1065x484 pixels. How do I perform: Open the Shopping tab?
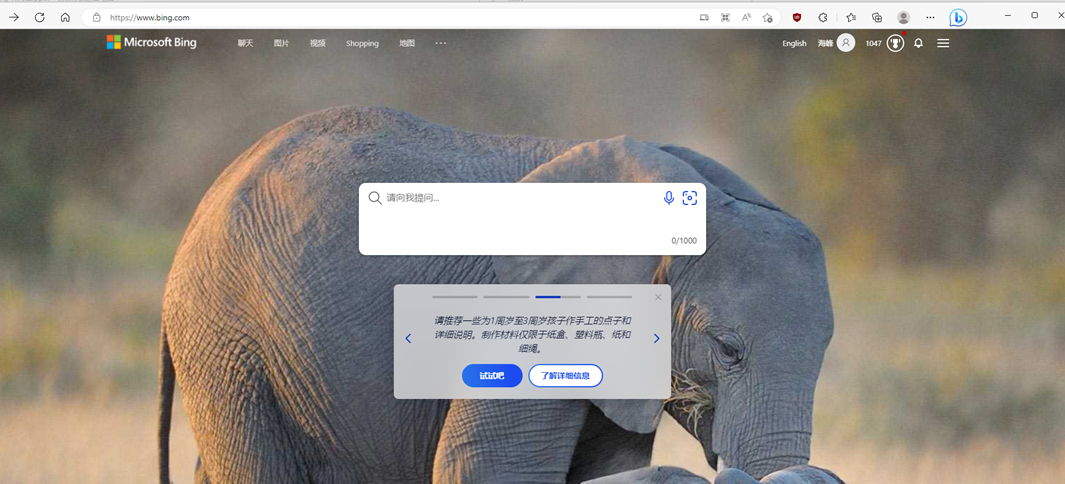click(x=362, y=43)
